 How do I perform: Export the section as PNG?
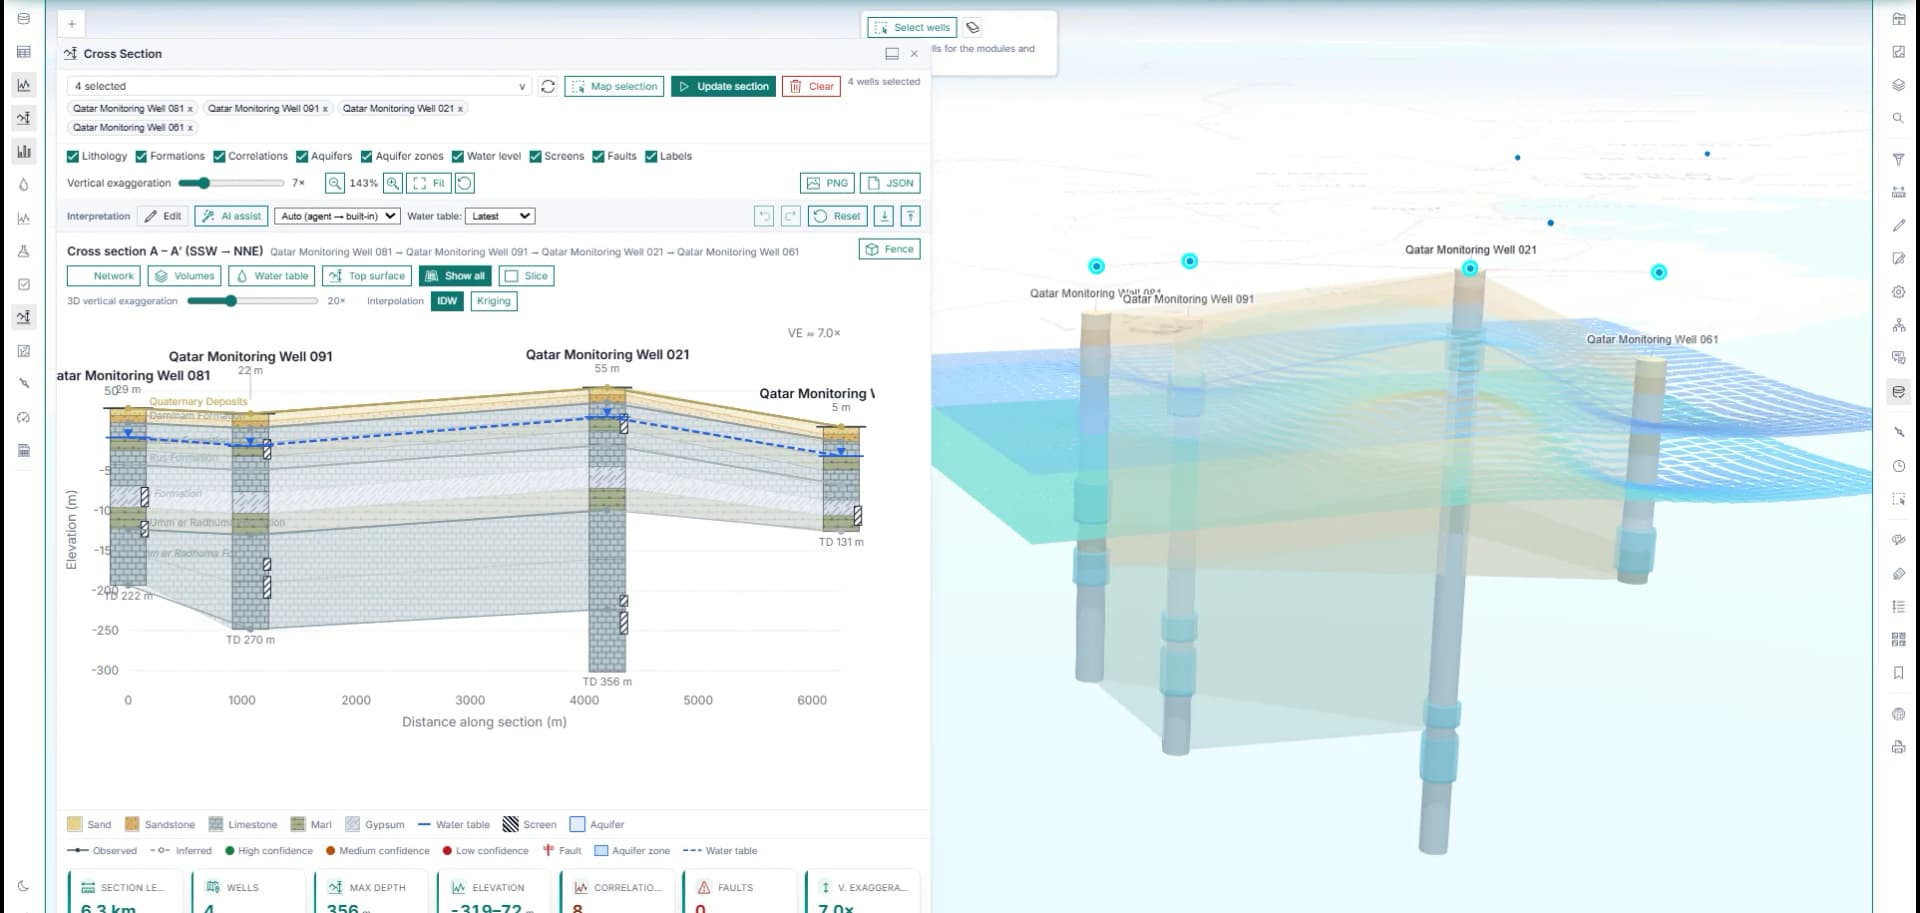827,183
